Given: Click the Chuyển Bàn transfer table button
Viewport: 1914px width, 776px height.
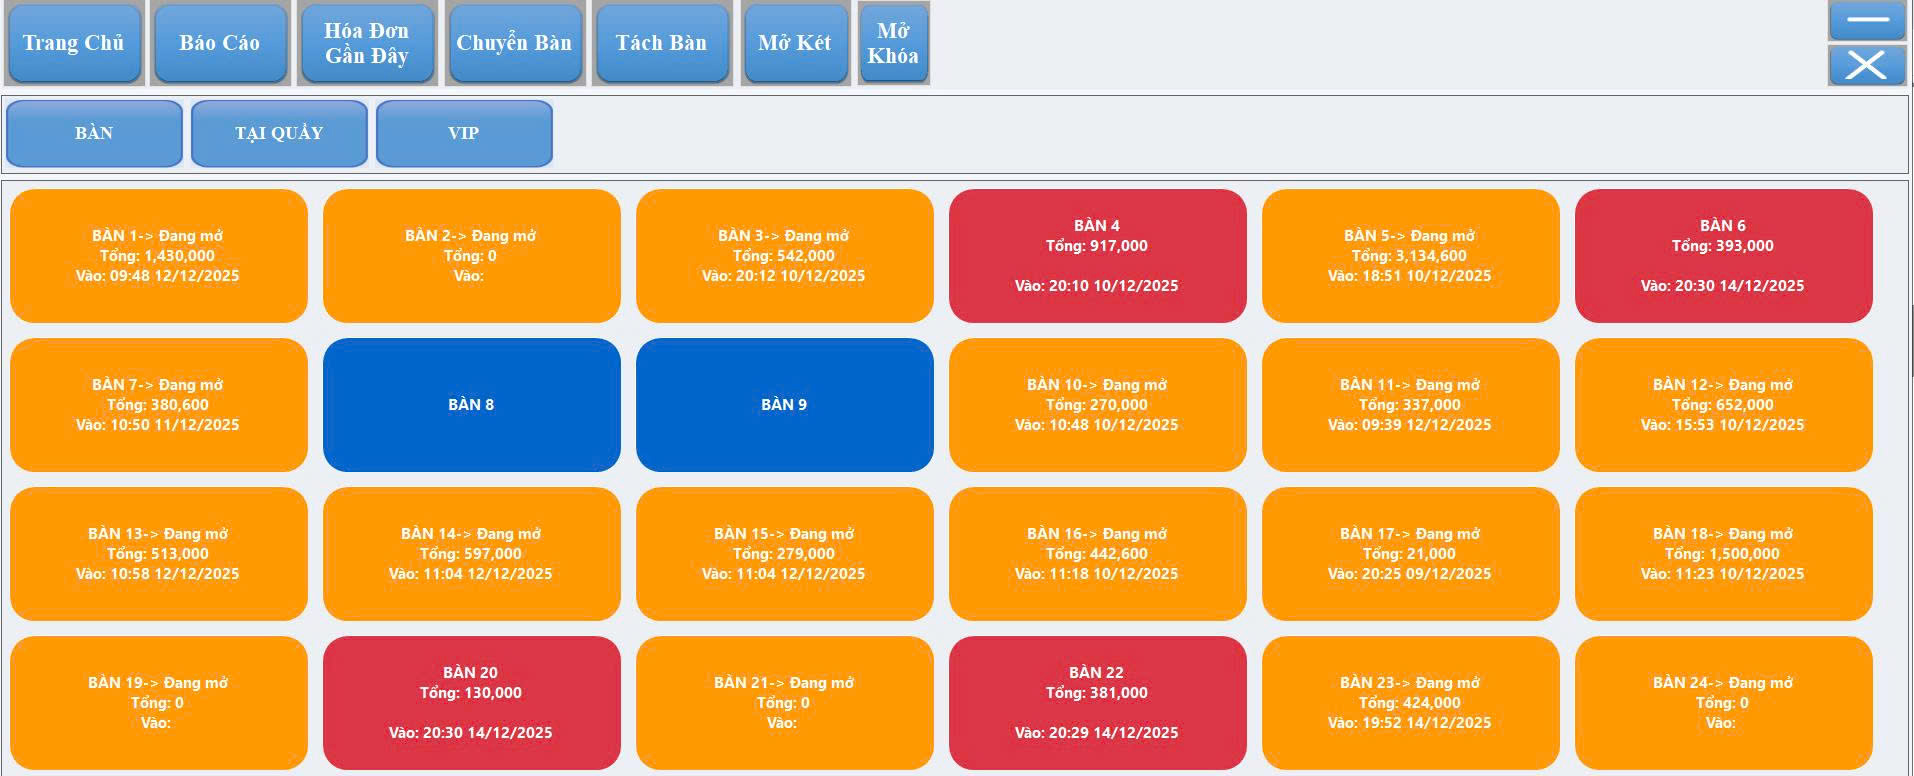Looking at the screenshot, I should pyautogui.click(x=514, y=43).
